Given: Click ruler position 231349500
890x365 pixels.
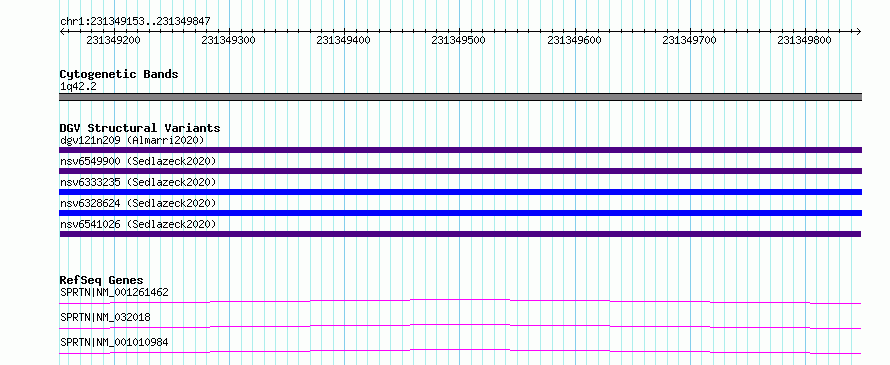Looking at the screenshot, I should [x=459, y=40].
